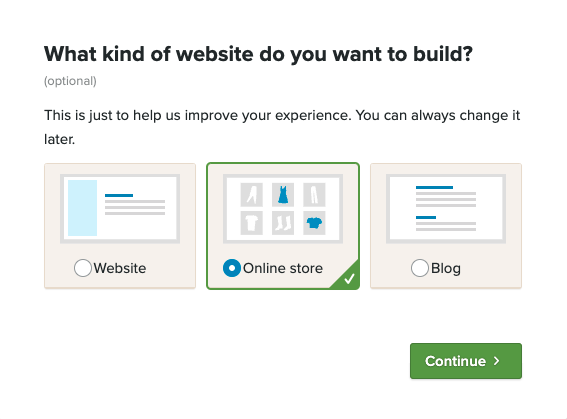
Task: Click the light blue sidebar block in Website preview
Action: [x=82, y=208]
